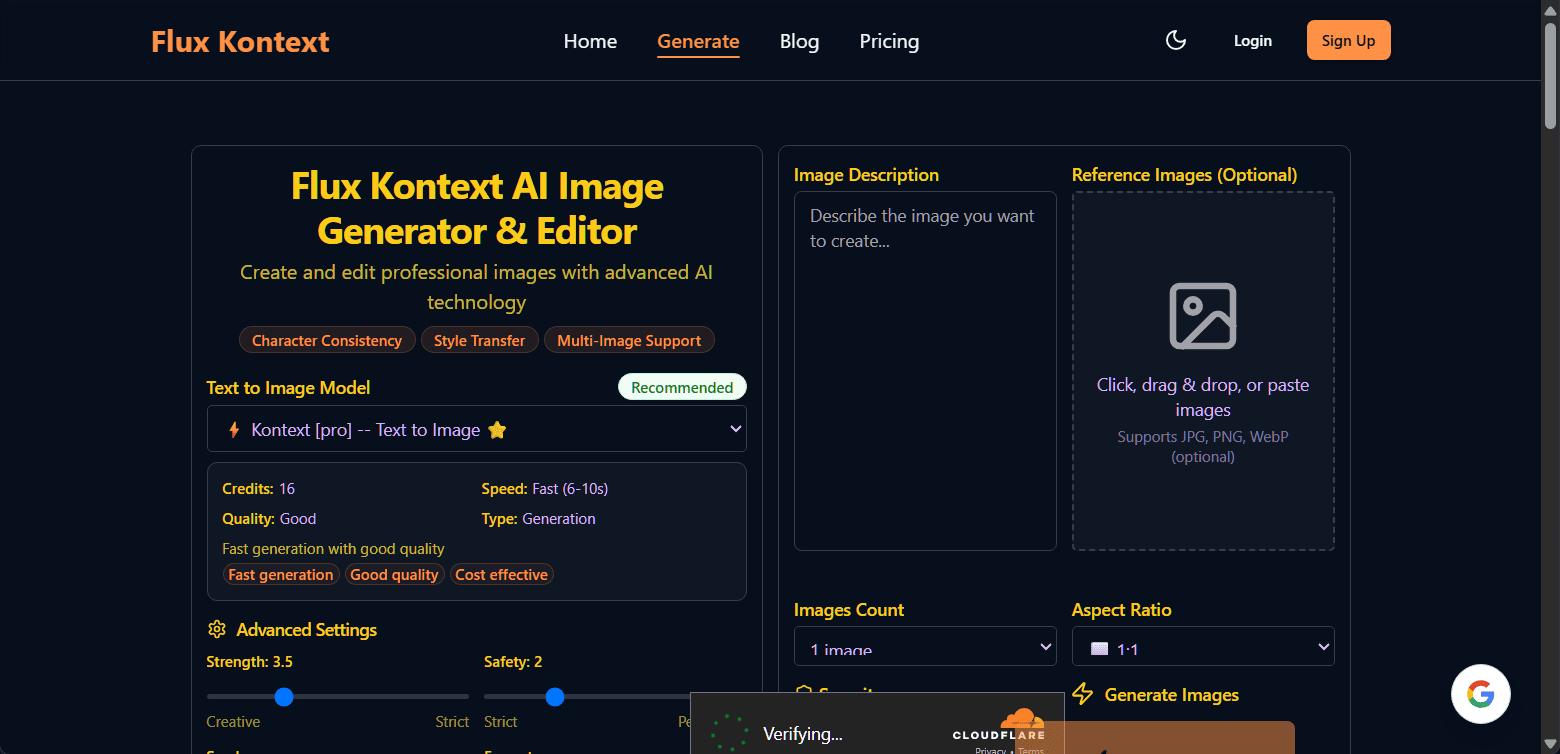Click the Safety slider handle
Viewport: 1560px width, 754px height.
[x=555, y=696]
